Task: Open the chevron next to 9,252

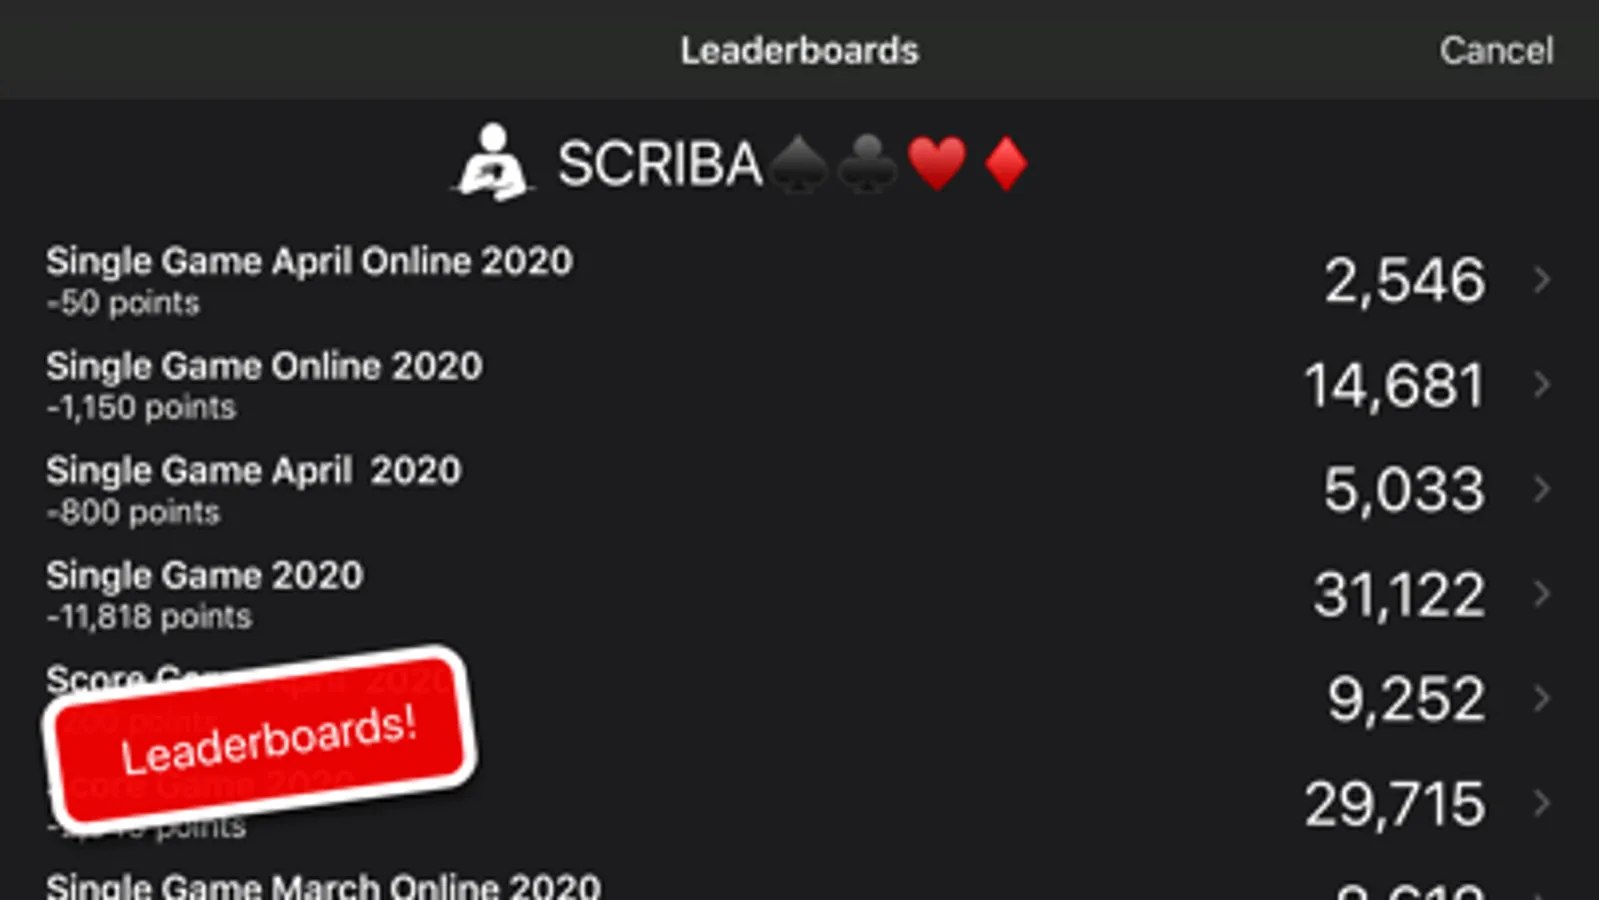Action: (x=1542, y=698)
